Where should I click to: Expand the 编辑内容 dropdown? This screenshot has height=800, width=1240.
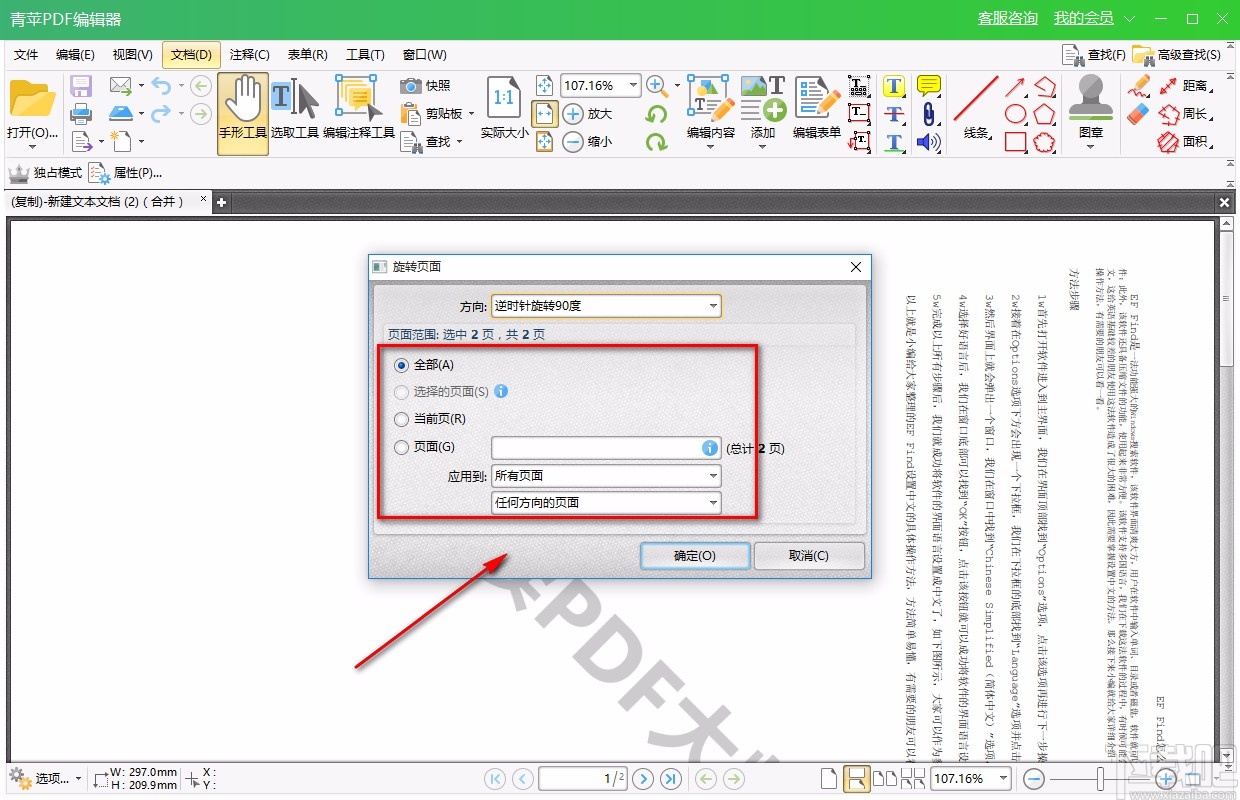[710, 147]
